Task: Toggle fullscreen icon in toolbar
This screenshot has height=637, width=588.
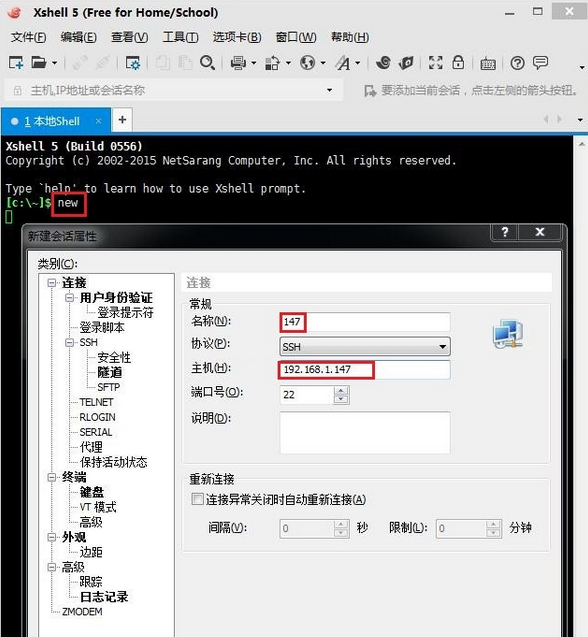Action: [x=435, y=63]
